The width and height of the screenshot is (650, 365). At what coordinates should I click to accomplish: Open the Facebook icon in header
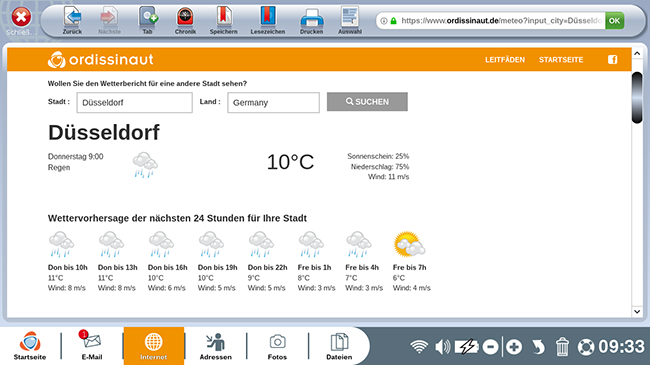click(613, 60)
